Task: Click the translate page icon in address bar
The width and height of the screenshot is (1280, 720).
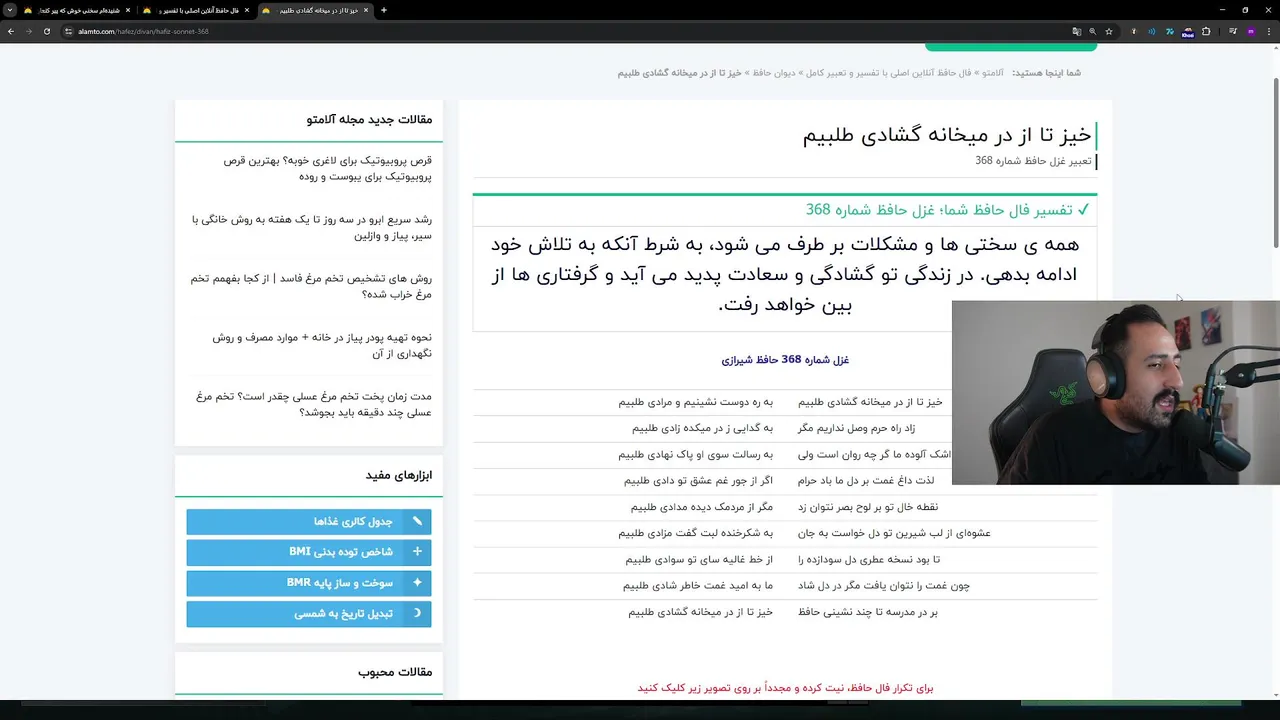Action: (1076, 31)
